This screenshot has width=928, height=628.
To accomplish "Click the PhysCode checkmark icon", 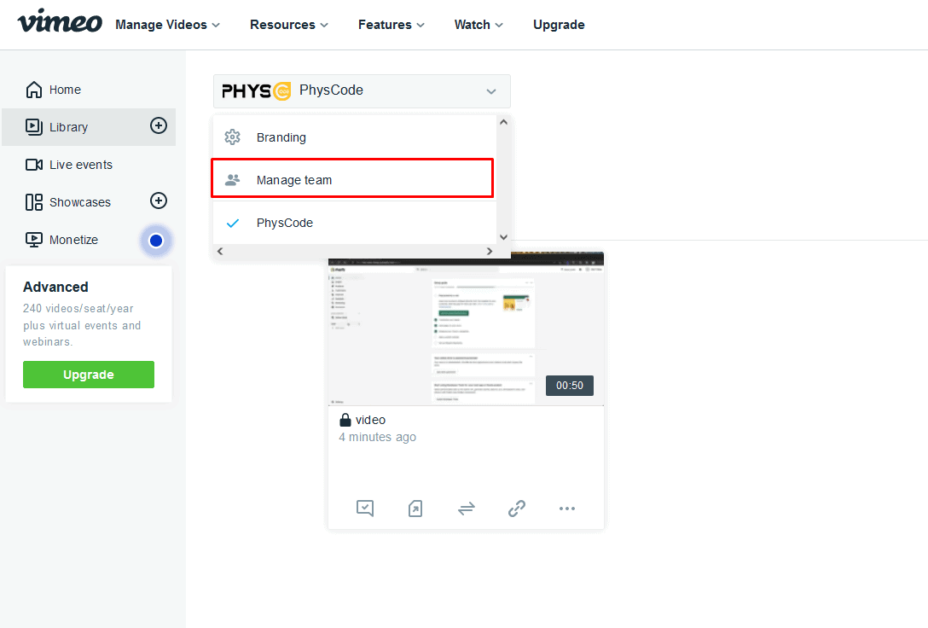I will point(233,223).
